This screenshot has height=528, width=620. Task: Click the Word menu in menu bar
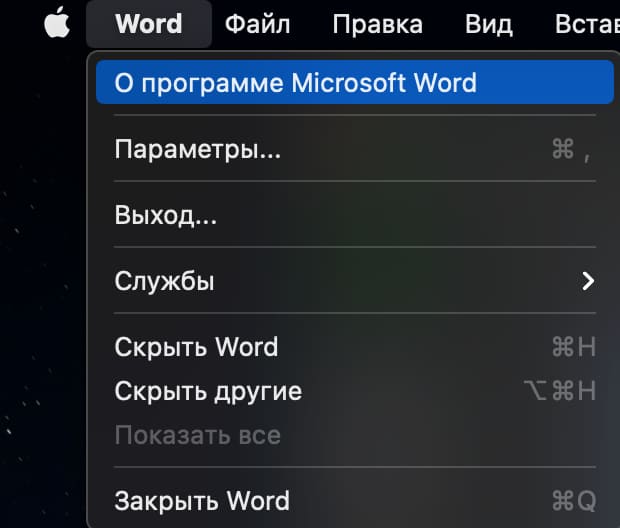point(148,24)
